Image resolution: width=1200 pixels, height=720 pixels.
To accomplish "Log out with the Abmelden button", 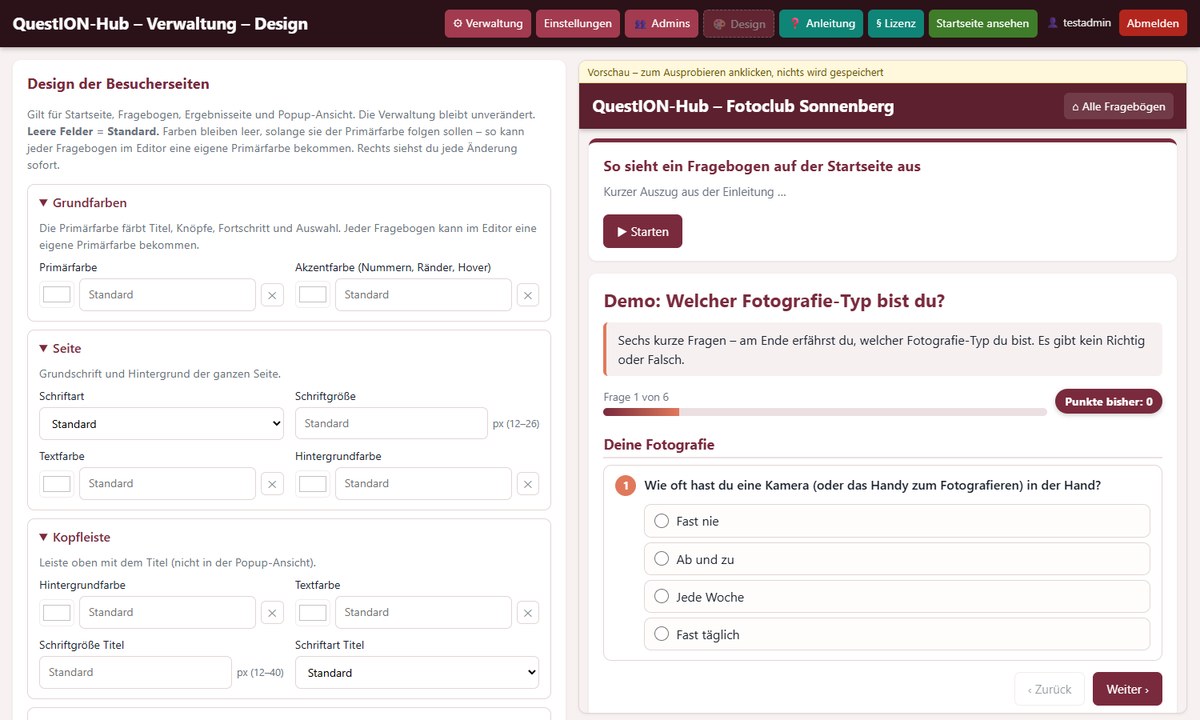I will pos(1153,24).
